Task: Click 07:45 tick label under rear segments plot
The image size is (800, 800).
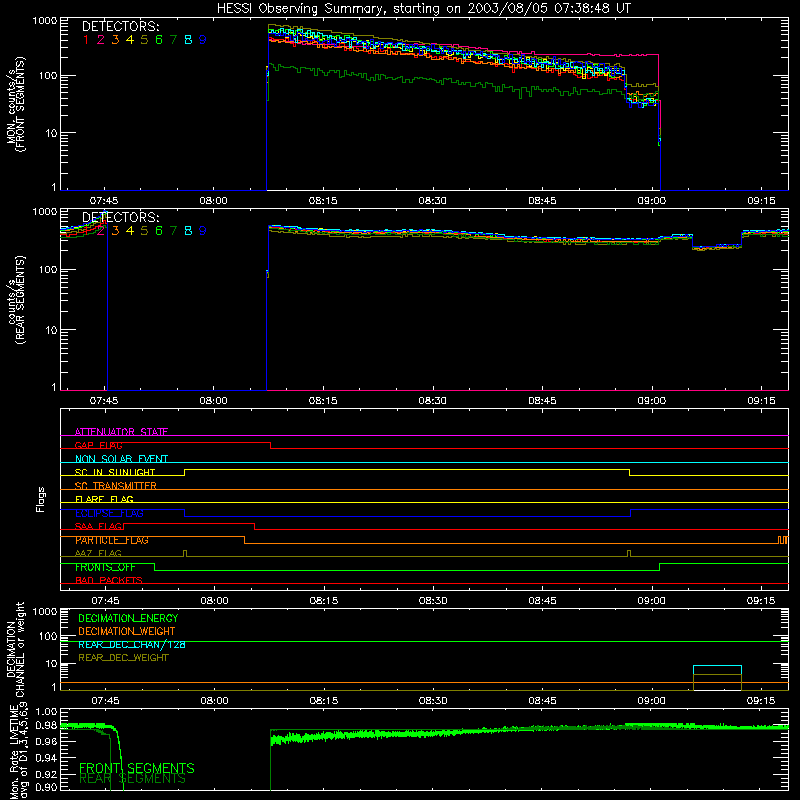Action: (x=104, y=401)
